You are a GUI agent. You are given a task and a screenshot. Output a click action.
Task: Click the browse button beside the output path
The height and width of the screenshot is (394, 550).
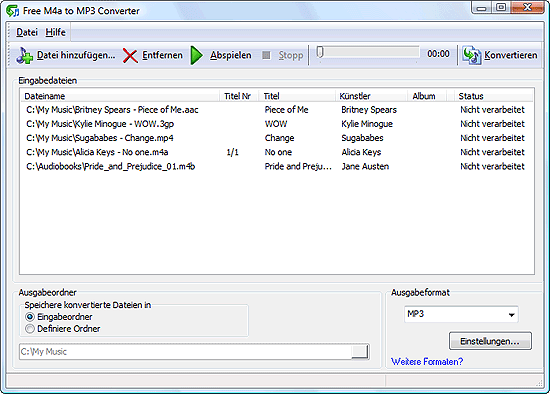coord(360,351)
